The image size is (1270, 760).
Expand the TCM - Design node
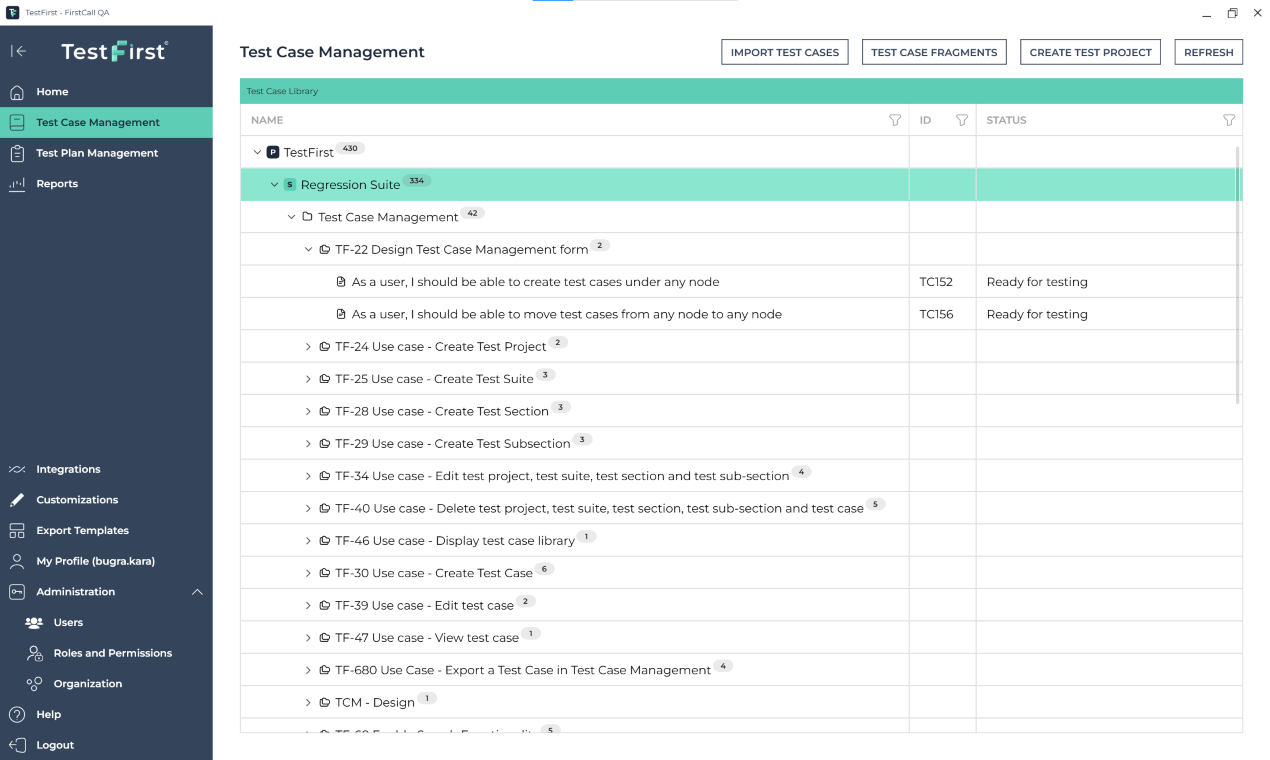pos(308,702)
